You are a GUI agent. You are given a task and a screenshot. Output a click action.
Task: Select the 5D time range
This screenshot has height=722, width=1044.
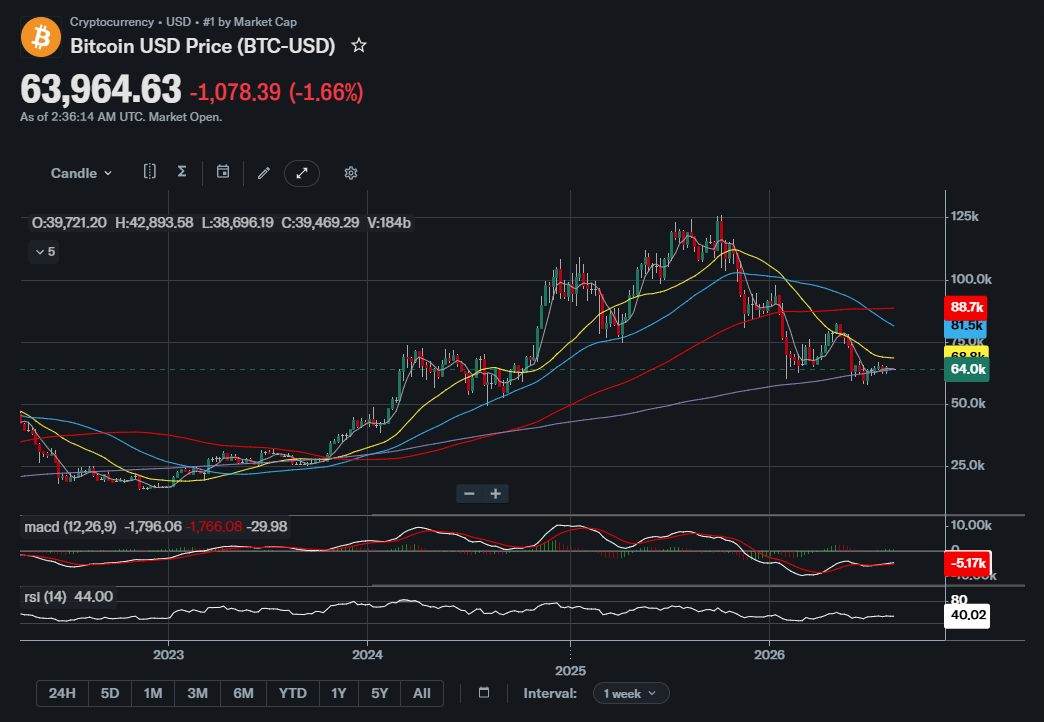tap(110, 693)
